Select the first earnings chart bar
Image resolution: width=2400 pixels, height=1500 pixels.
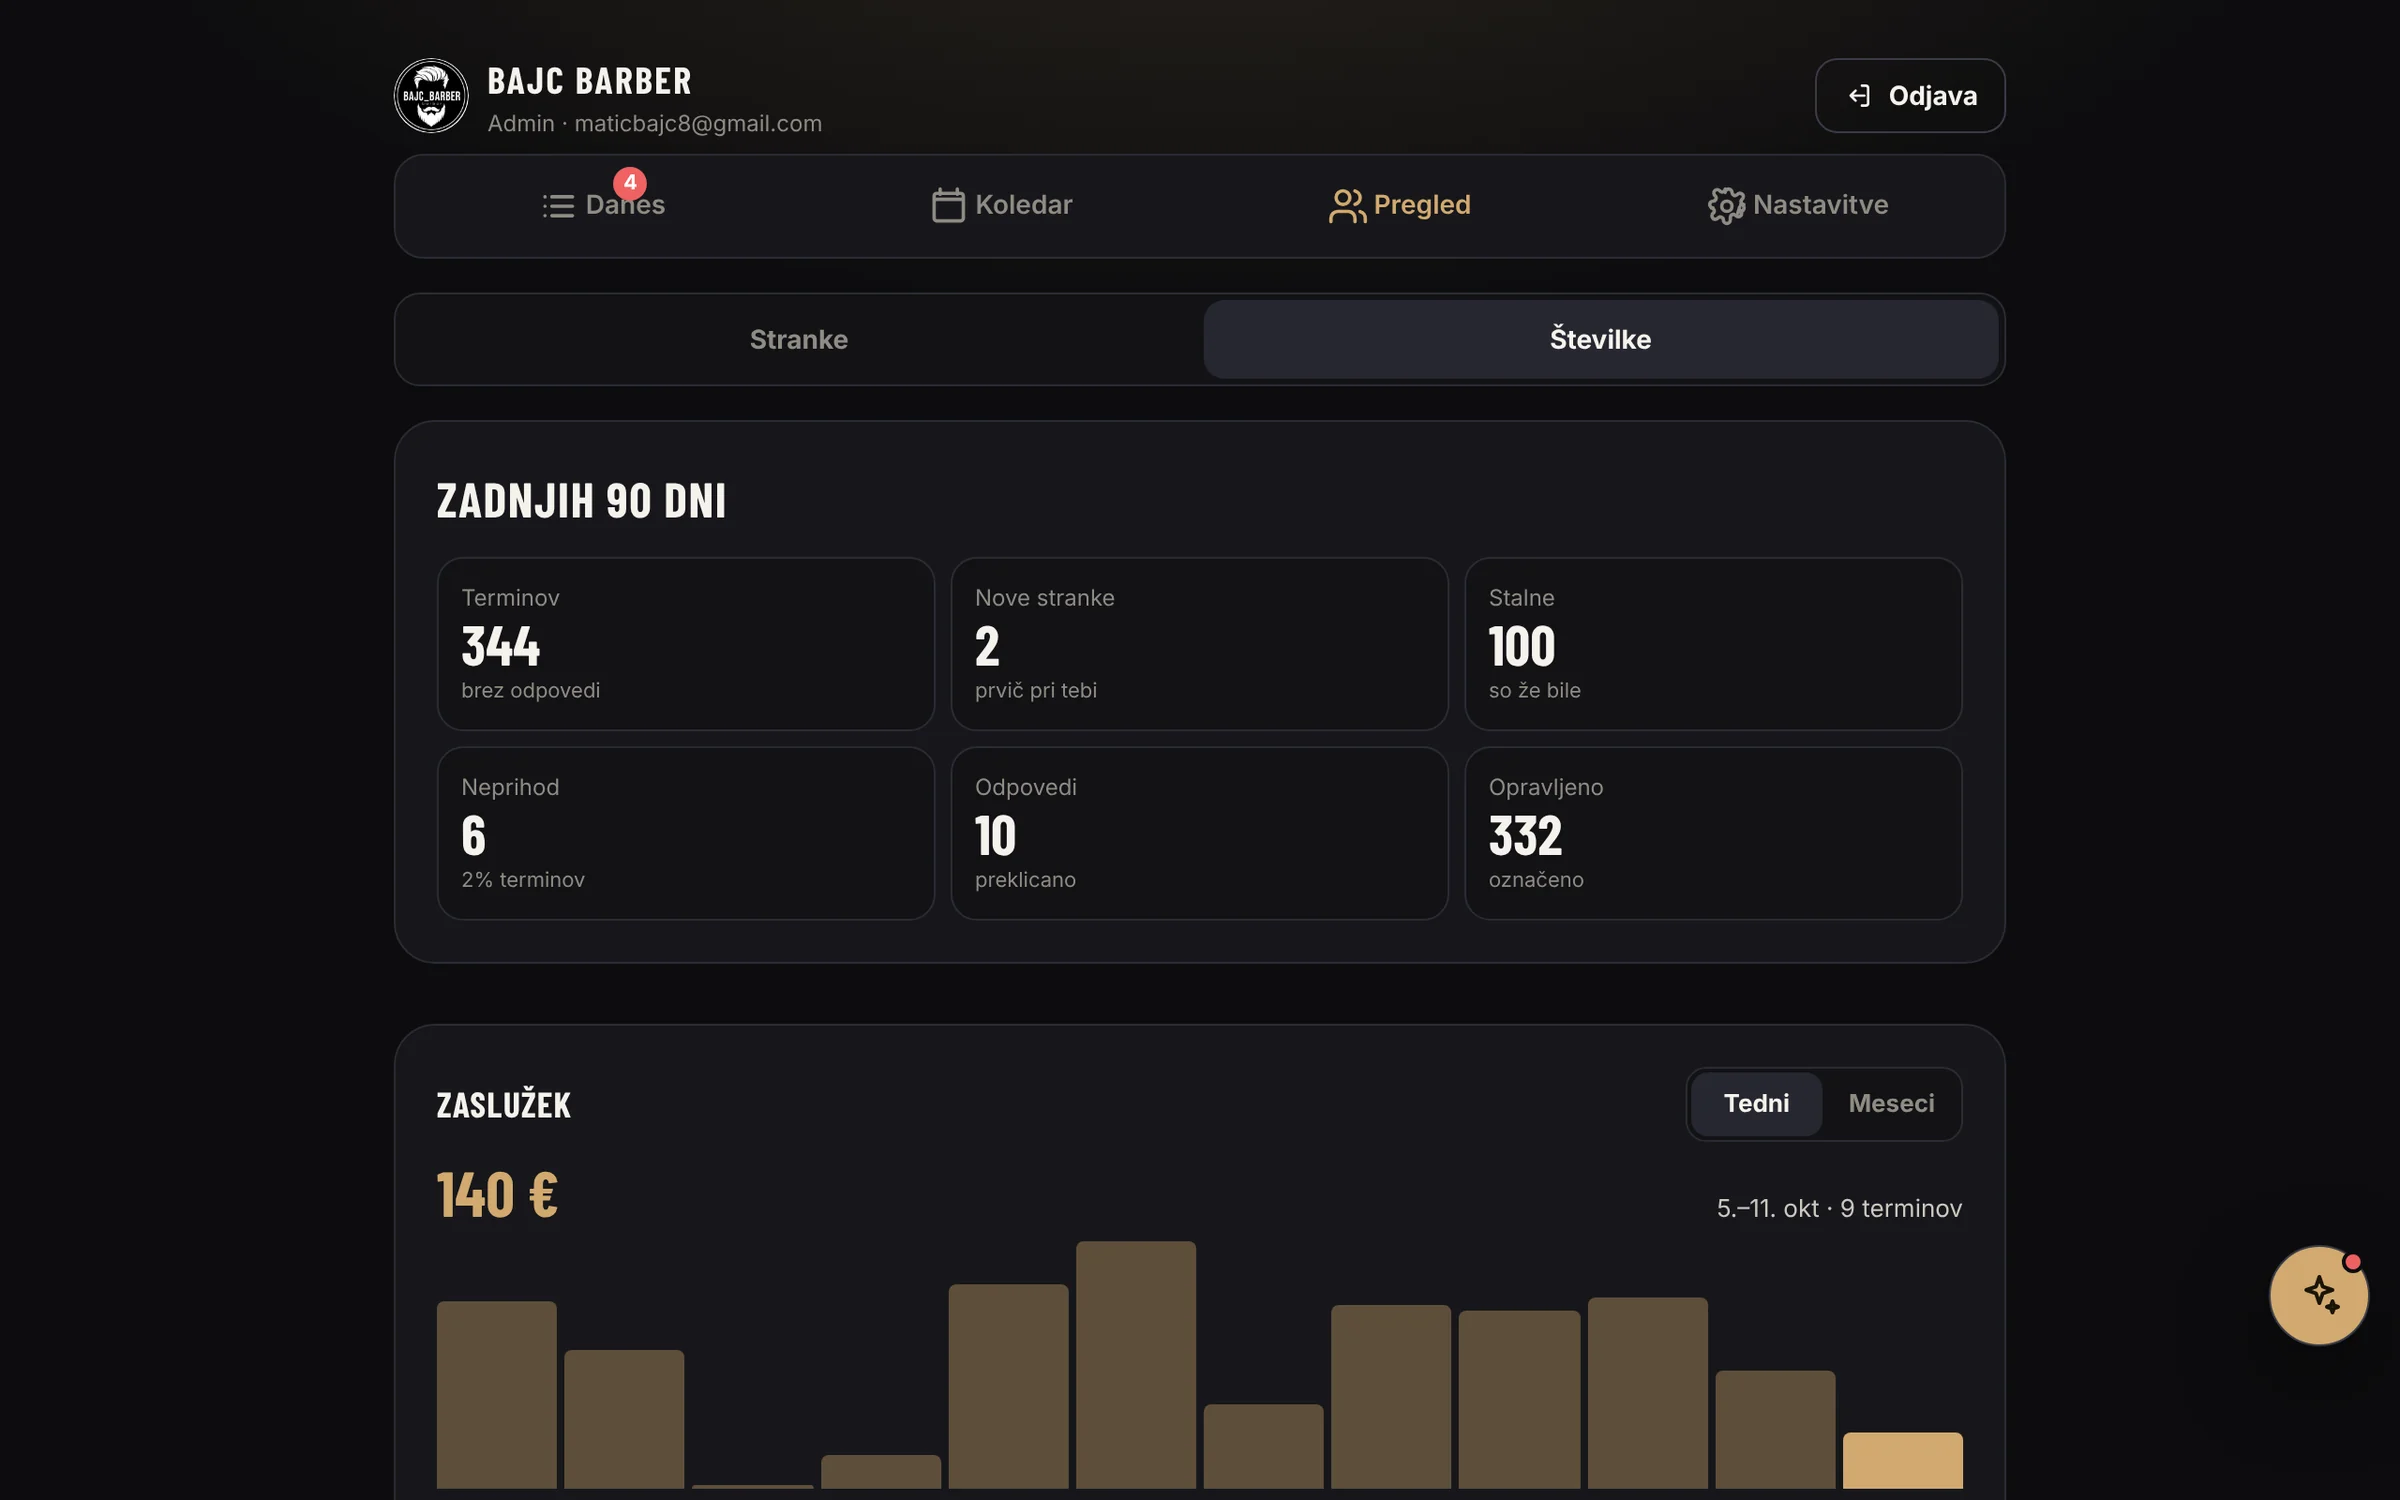[x=496, y=1394]
